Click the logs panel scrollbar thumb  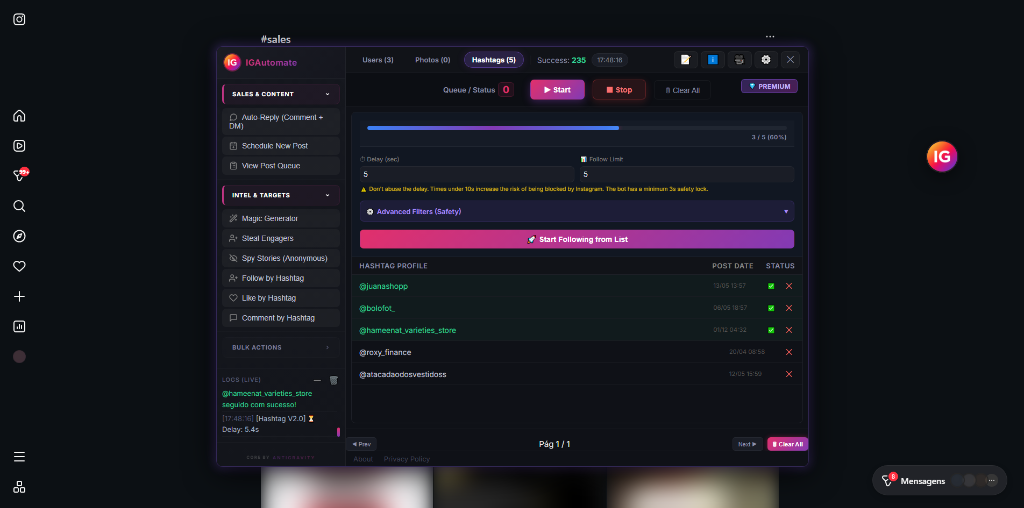coord(338,432)
